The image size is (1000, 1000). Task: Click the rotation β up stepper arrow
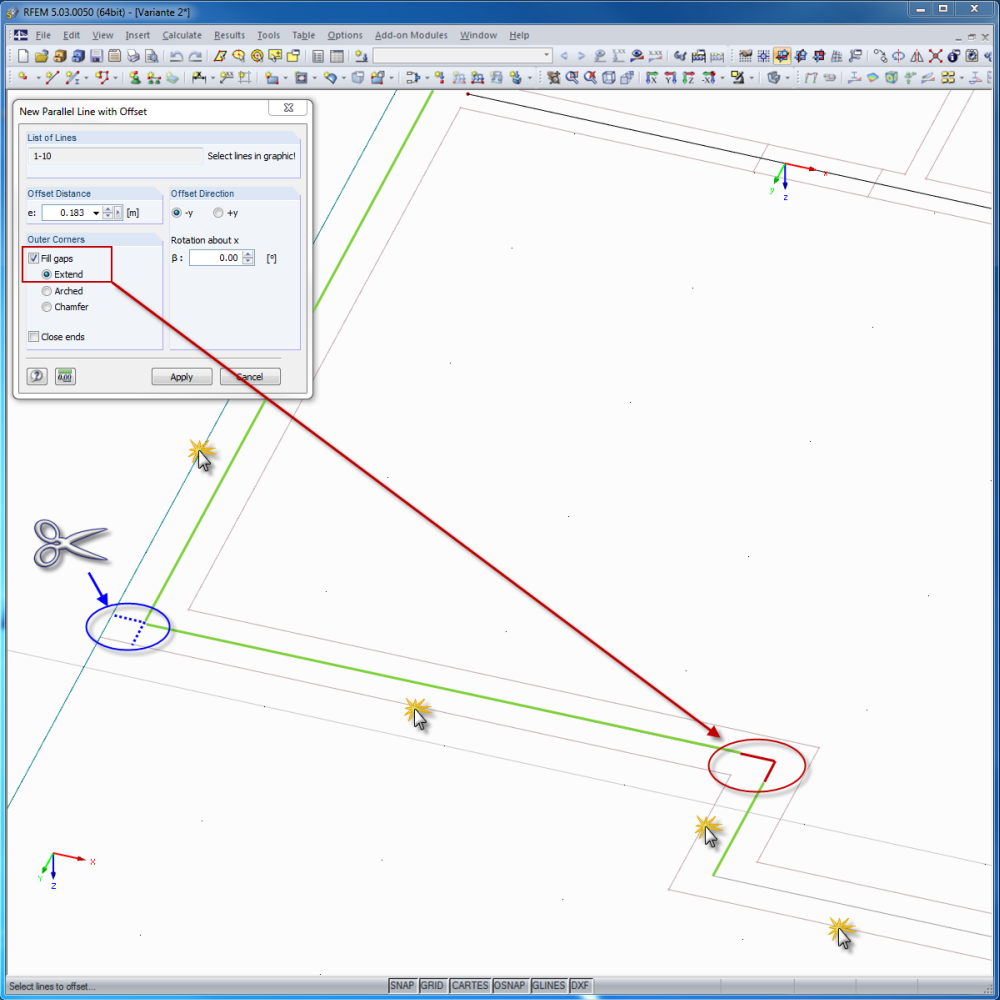[246, 253]
